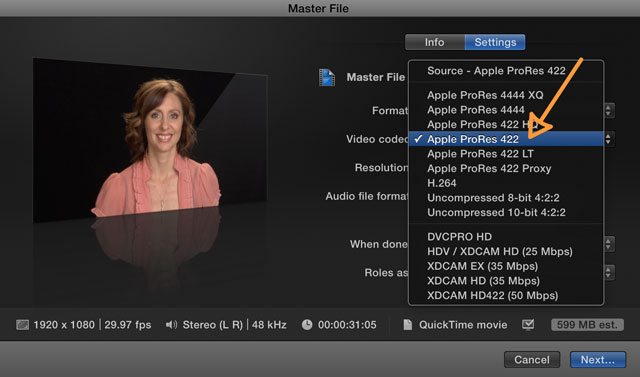Click the Next... button

(x=598, y=359)
